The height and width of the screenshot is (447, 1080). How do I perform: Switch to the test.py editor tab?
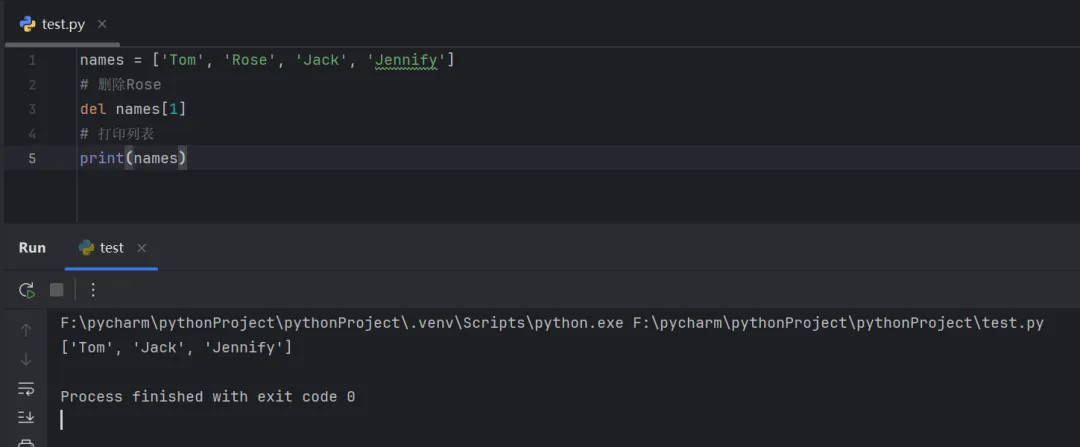[63, 24]
